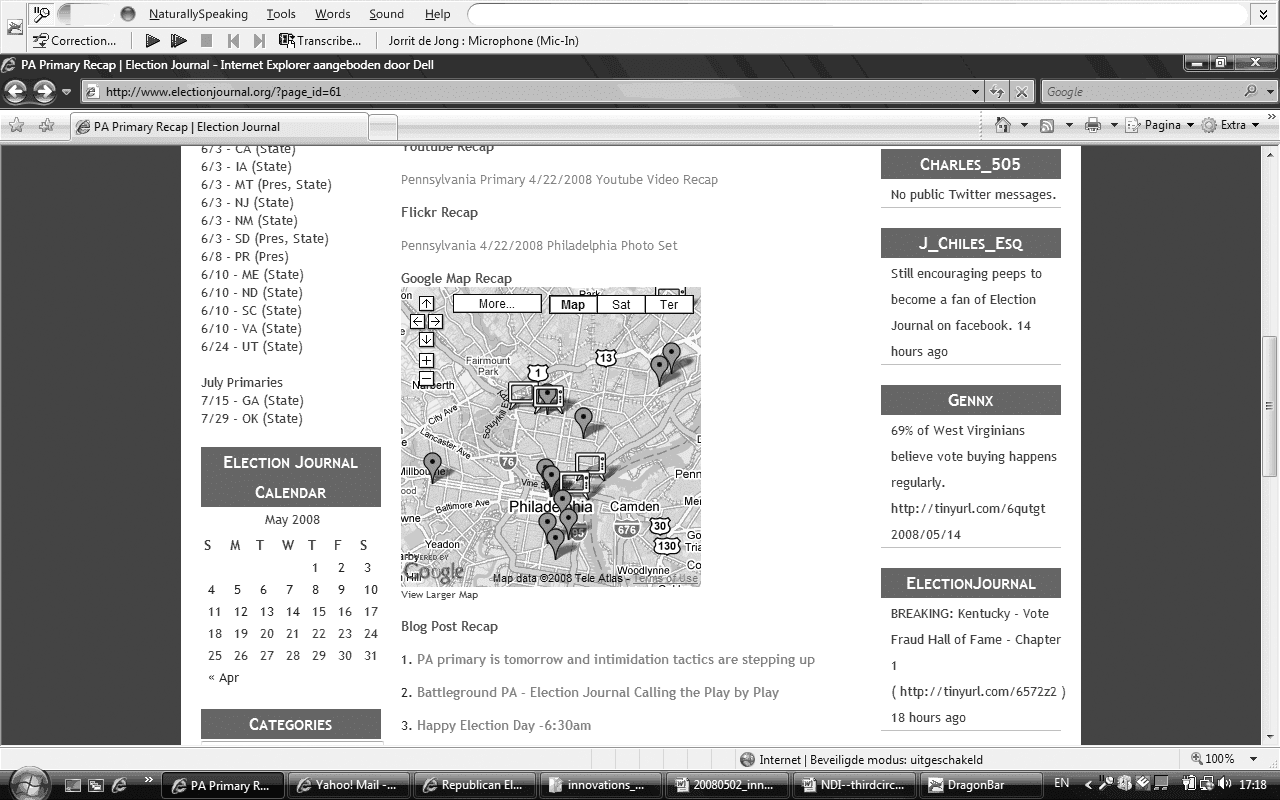Open the Philadelphia Photo Set link
The width and height of the screenshot is (1280, 800).
tap(539, 245)
